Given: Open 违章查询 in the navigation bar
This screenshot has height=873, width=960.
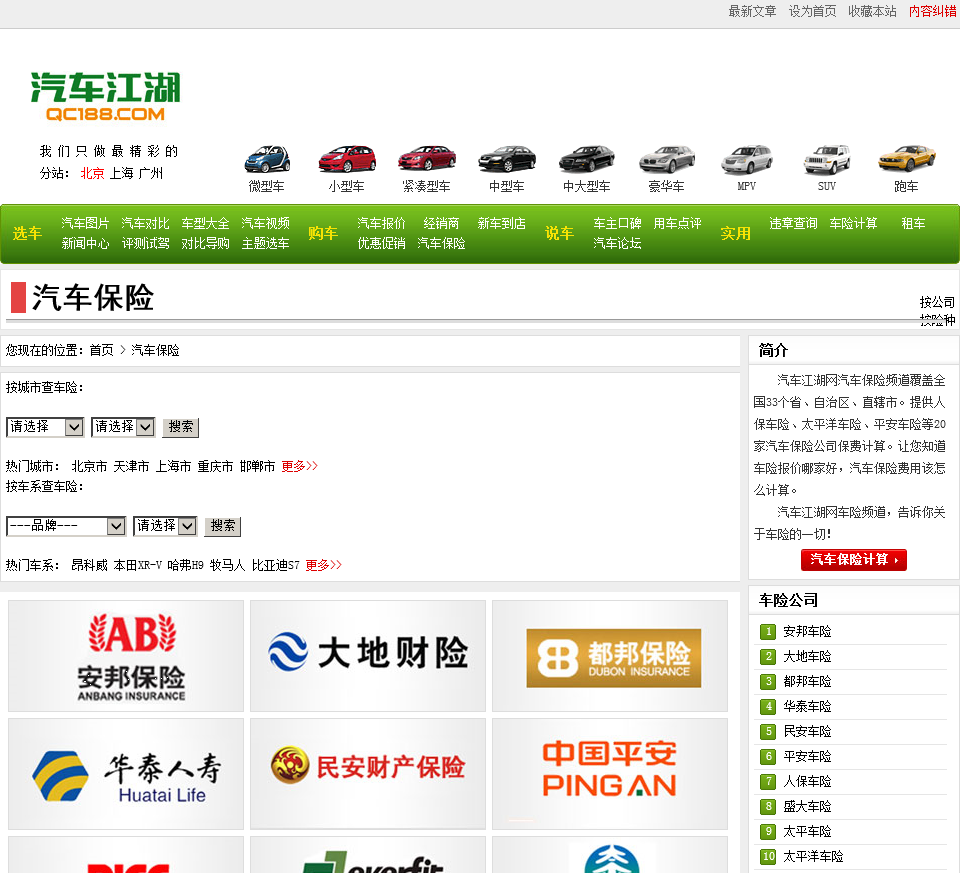Looking at the screenshot, I should point(793,223).
